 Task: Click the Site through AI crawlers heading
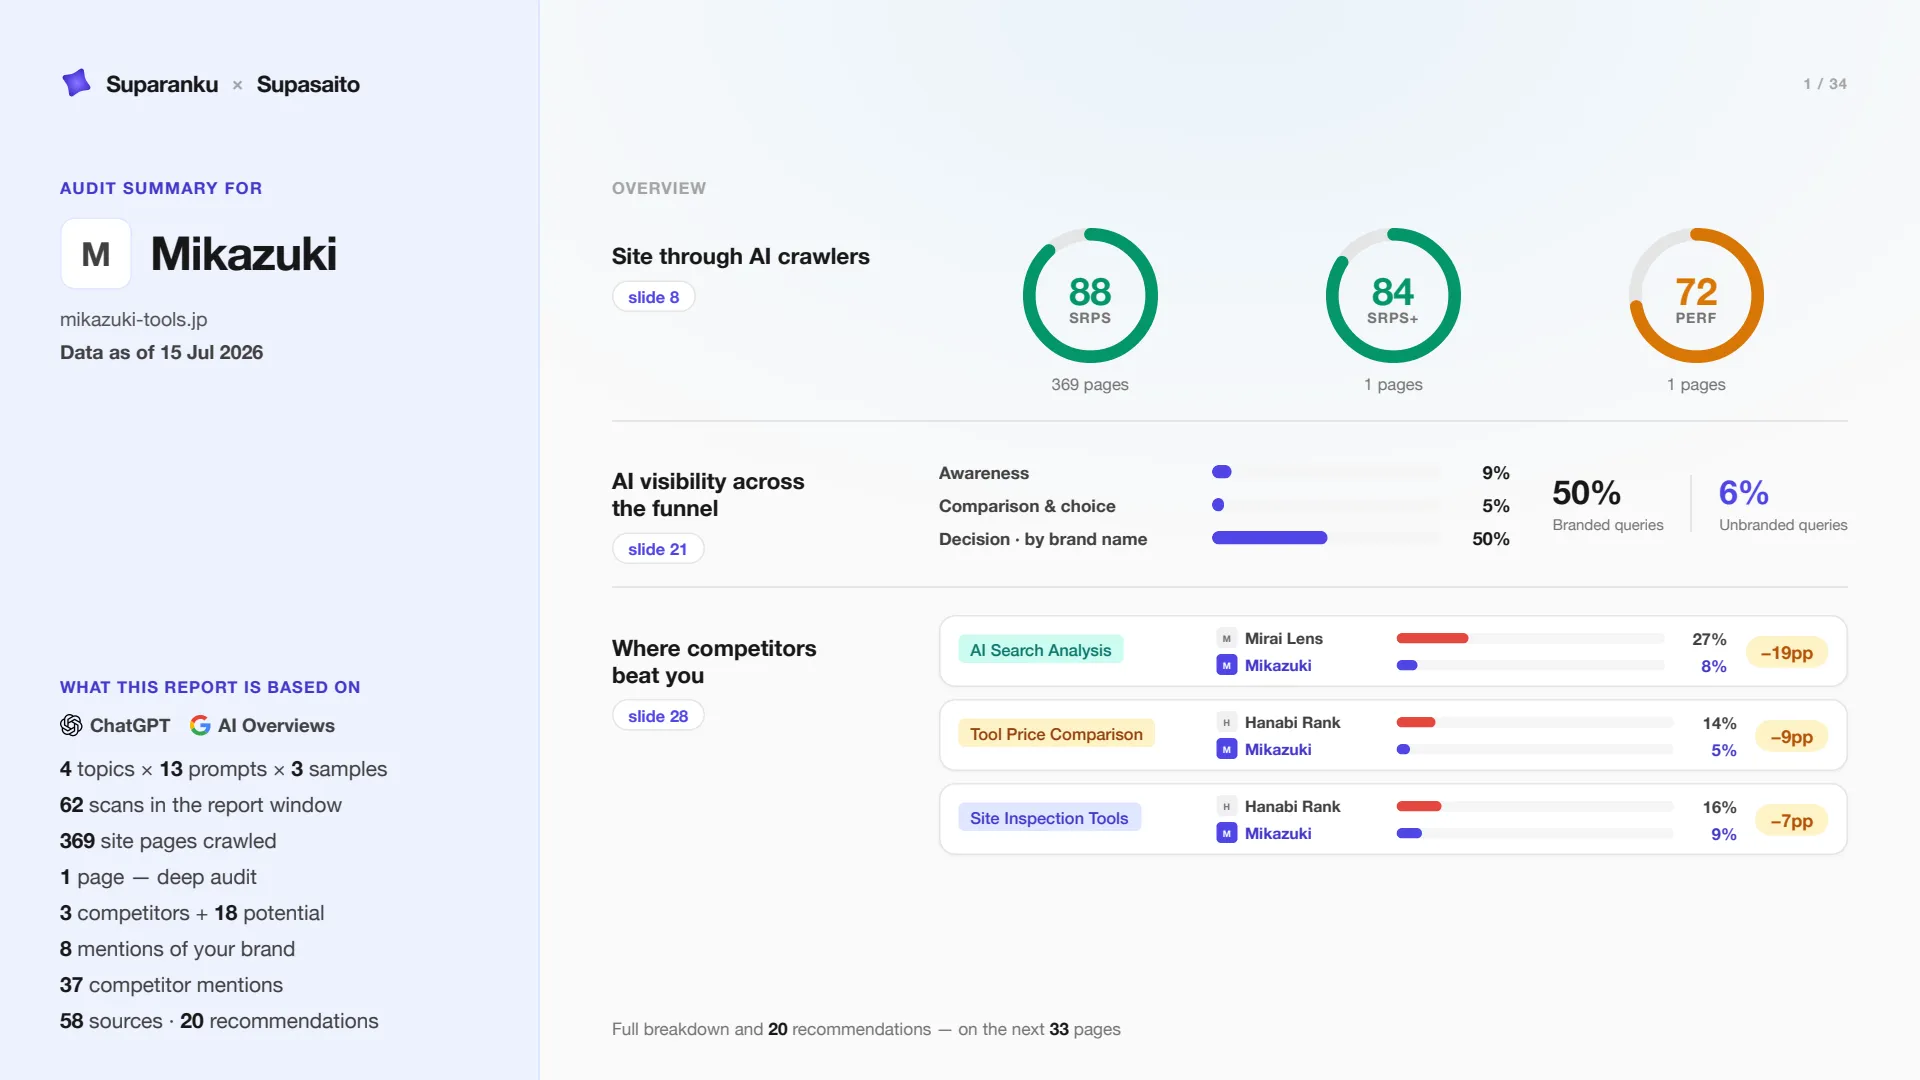(741, 257)
